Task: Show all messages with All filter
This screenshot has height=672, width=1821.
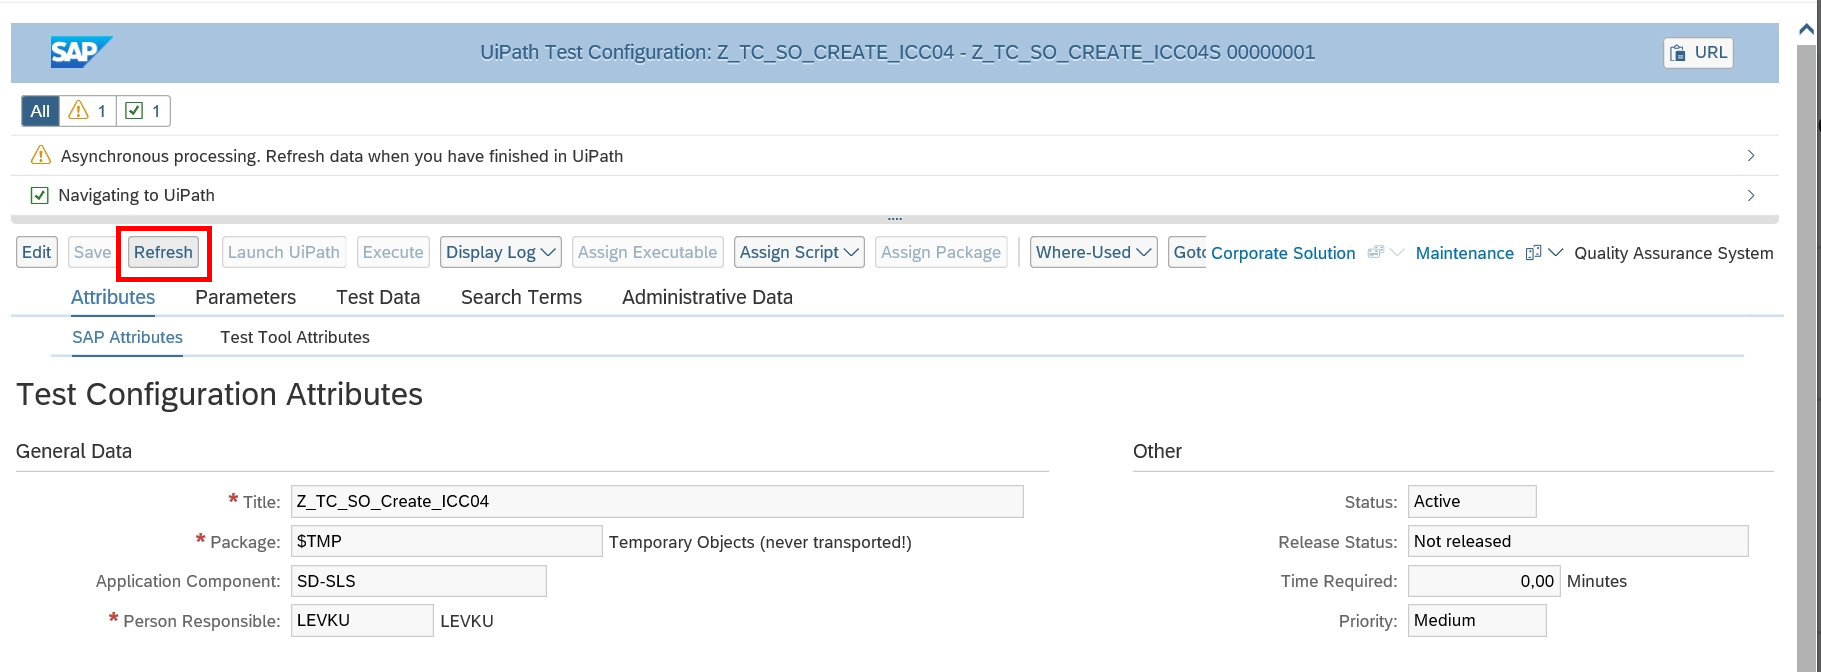Action: [x=40, y=111]
